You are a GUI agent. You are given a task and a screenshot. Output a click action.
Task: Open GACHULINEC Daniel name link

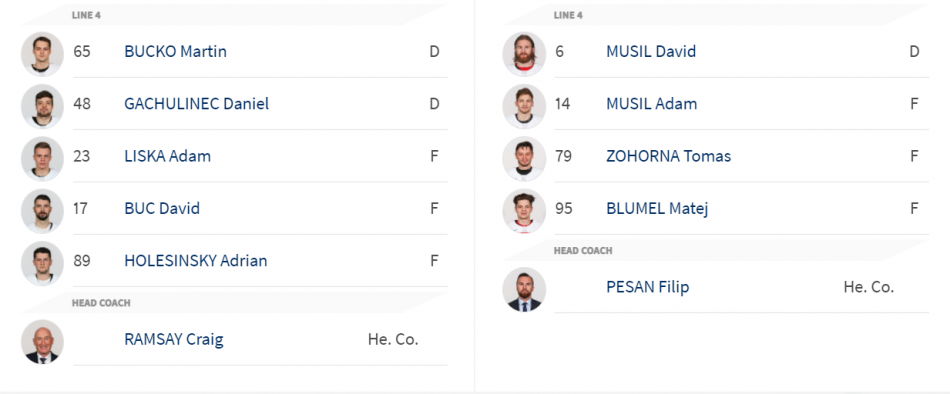click(x=196, y=104)
